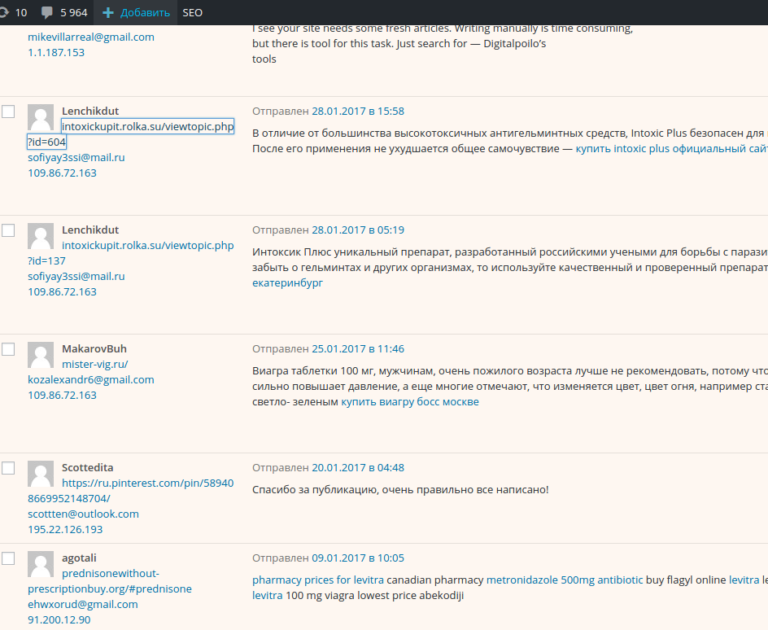Screen dimensions: 768x630
Task: Email sofiyay3ssi@mail.ru in 05:19 comment
Action: (76, 276)
